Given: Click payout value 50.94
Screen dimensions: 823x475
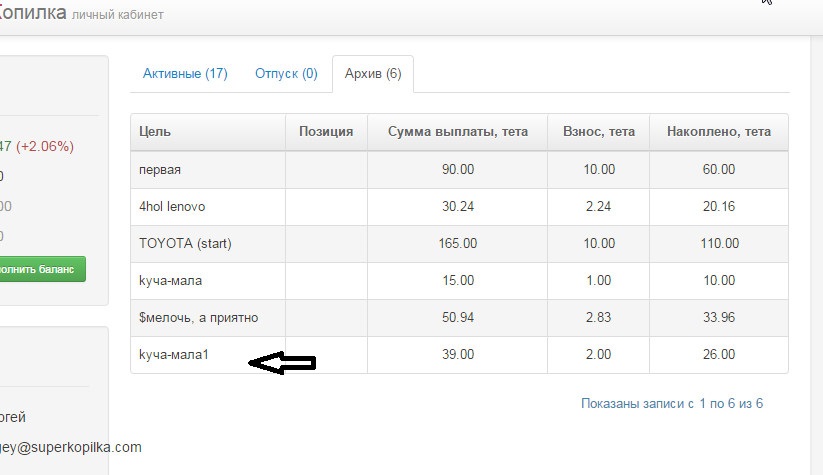Looking at the screenshot, I should [x=458, y=318].
